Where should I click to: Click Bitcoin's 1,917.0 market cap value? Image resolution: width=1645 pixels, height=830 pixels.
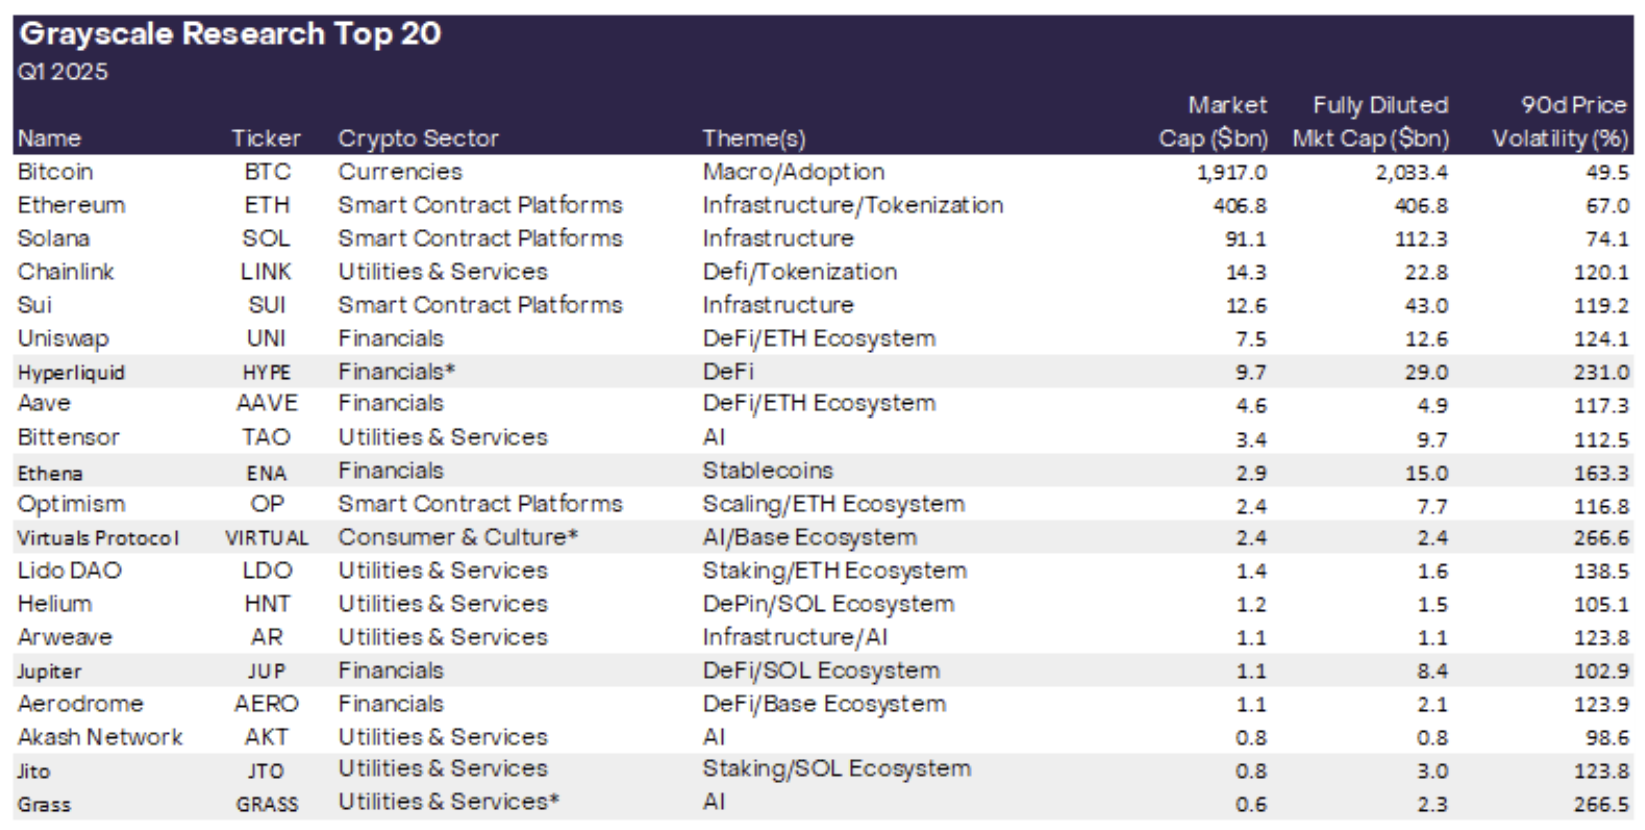pyautogui.click(x=1231, y=173)
